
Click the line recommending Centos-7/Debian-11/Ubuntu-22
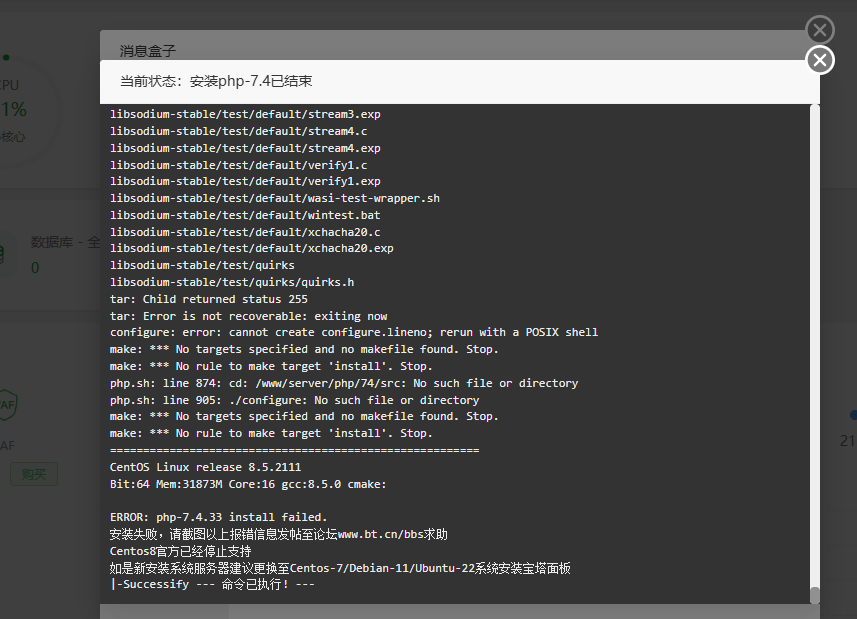[x=340, y=568]
